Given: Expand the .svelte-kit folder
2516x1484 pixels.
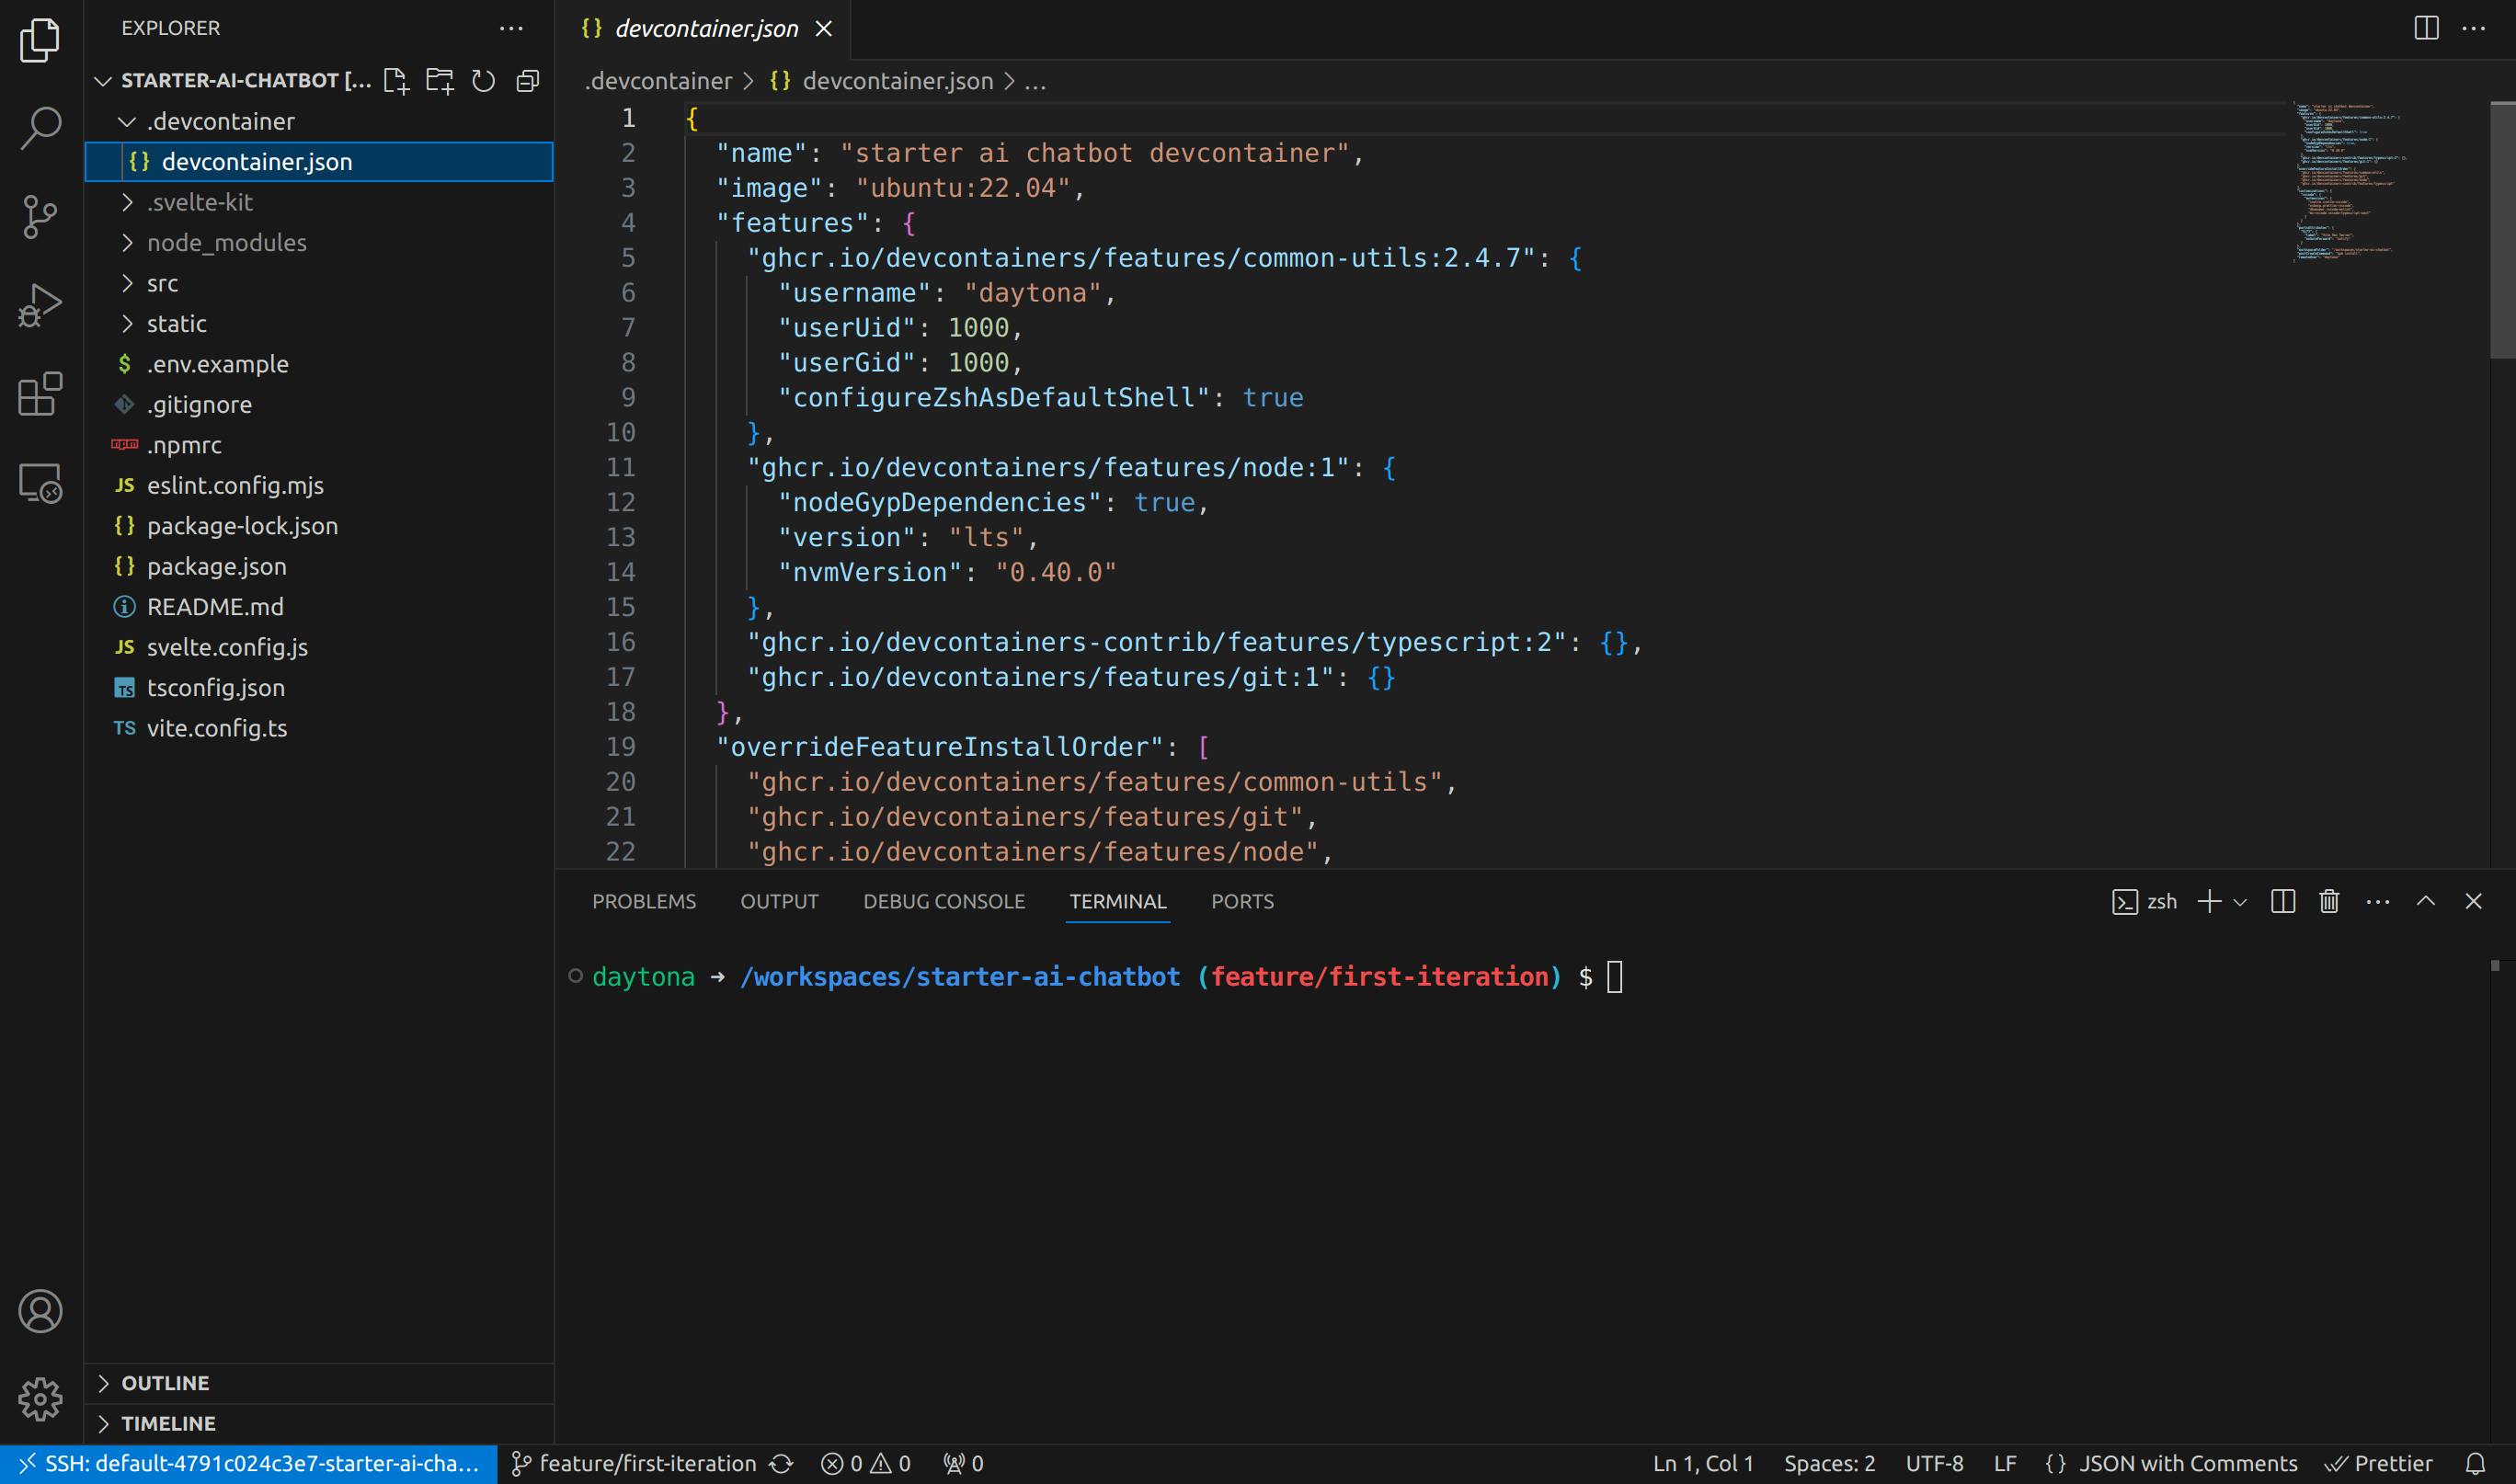Looking at the screenshot, I should [319, 202].
